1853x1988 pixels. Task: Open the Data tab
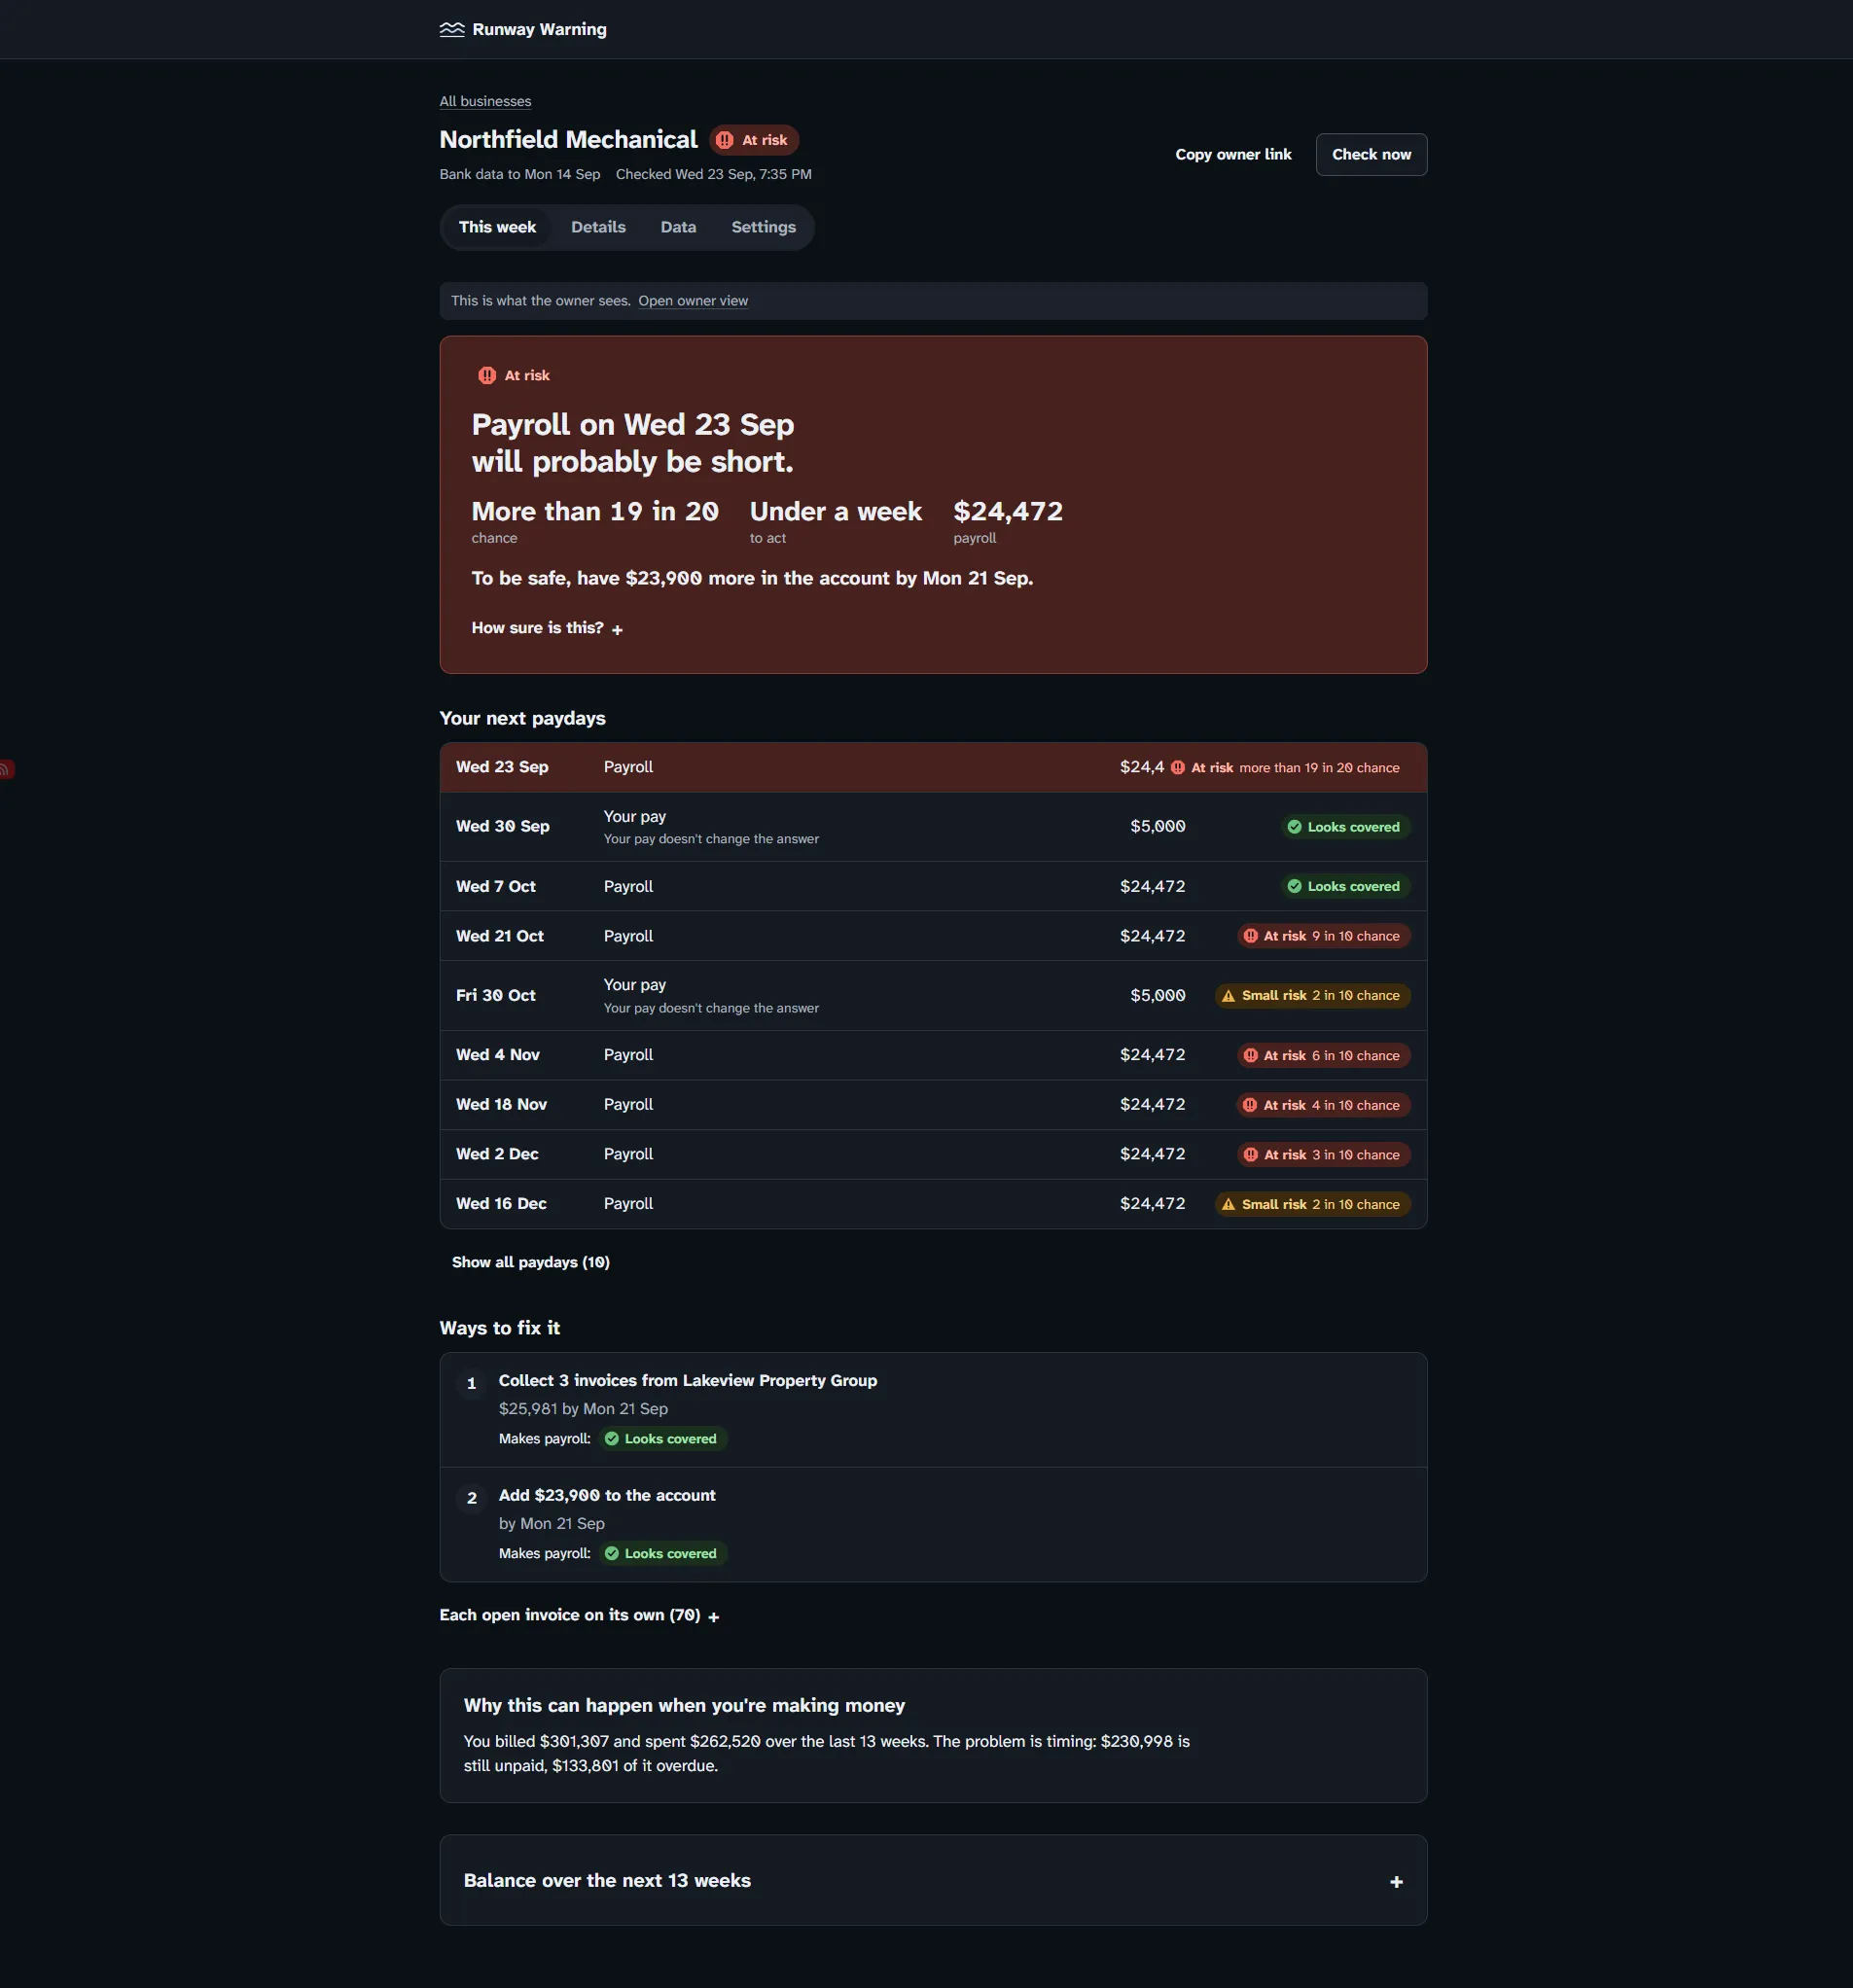pyautogui.click(x=678, y=227)
